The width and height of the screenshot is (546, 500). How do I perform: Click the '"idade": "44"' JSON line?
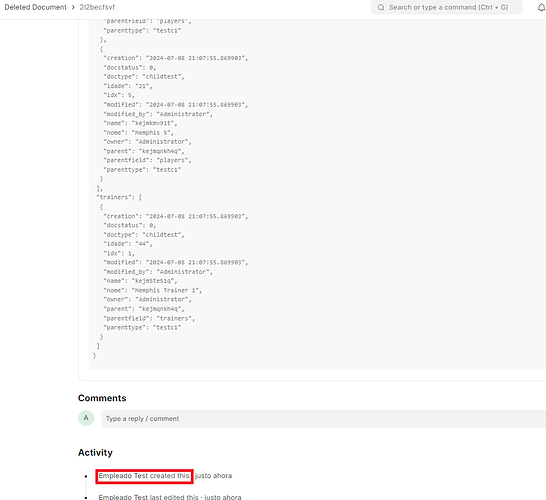coord(128,244)
